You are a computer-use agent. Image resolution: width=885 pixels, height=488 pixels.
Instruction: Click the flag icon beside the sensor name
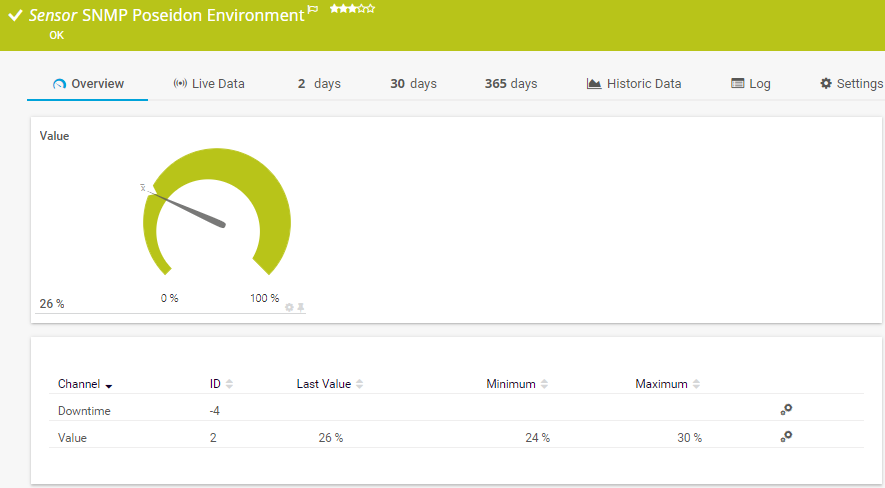tap(313, 10)
